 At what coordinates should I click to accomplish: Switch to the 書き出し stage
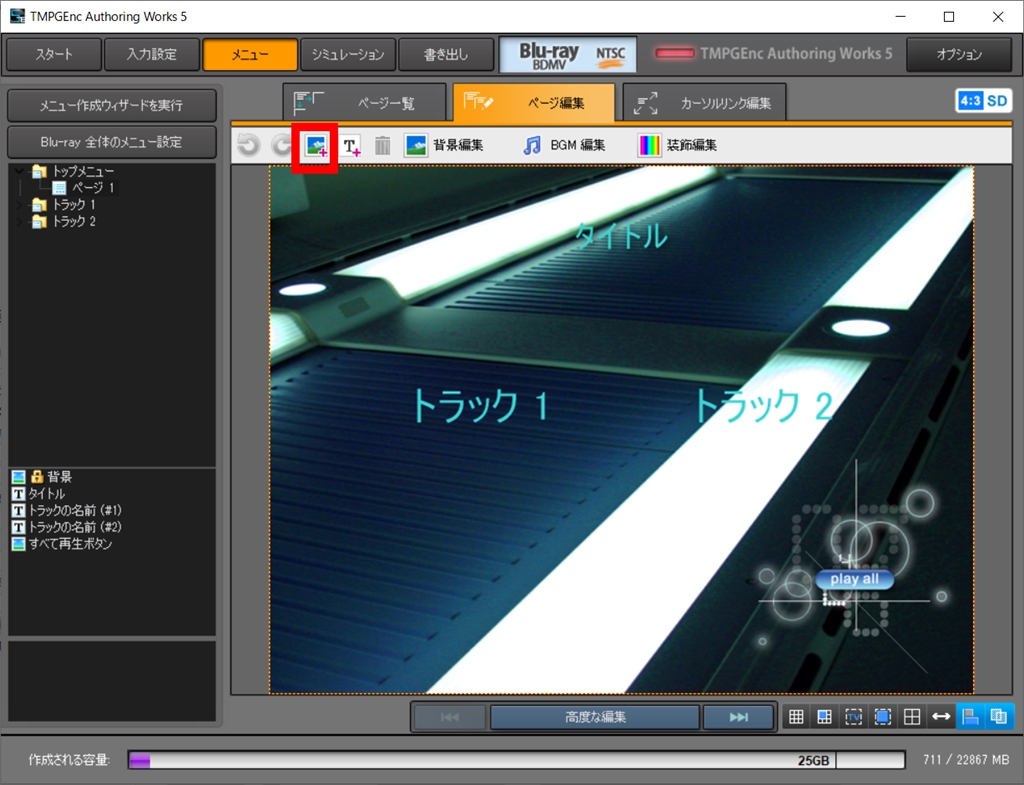(446, 54)
